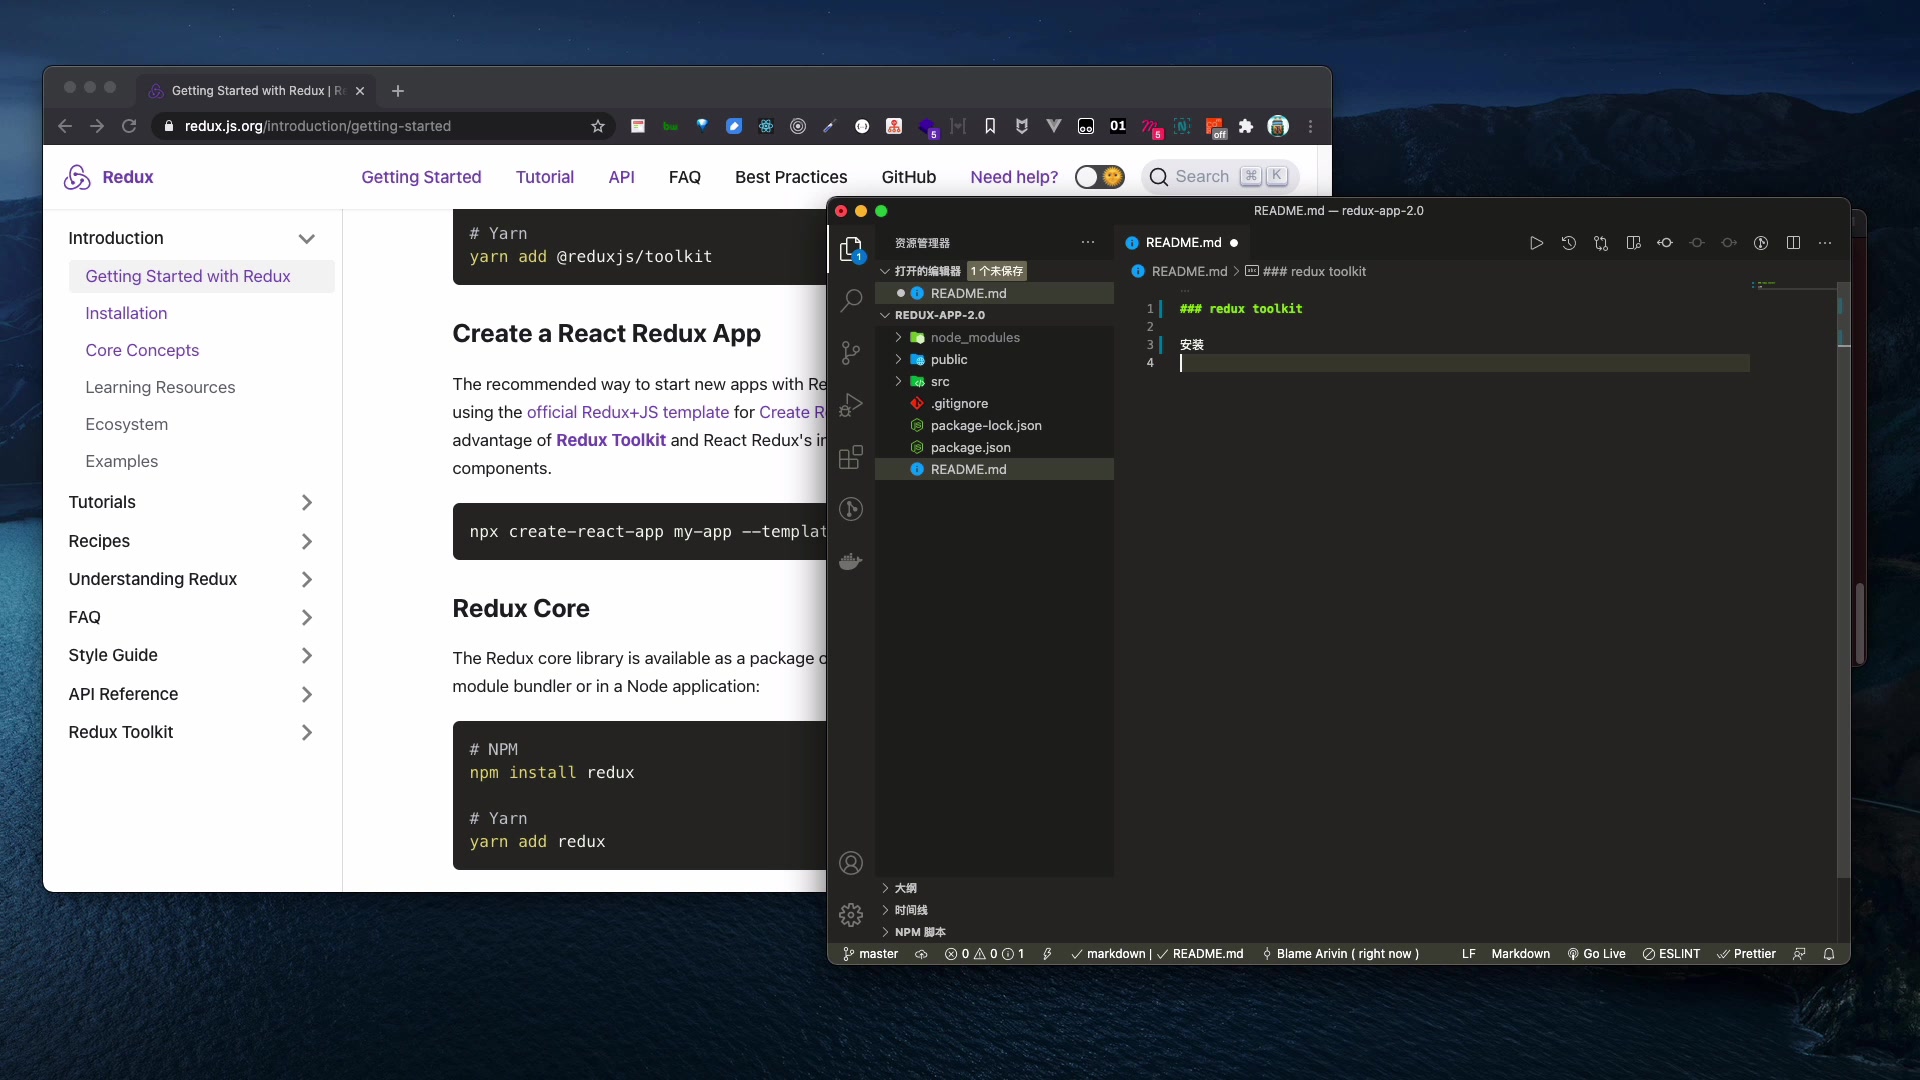The height and width of the screenshot is (1080, 1920).
Task: Collapse the Introduction sidebar section
Action: [307, 238]
